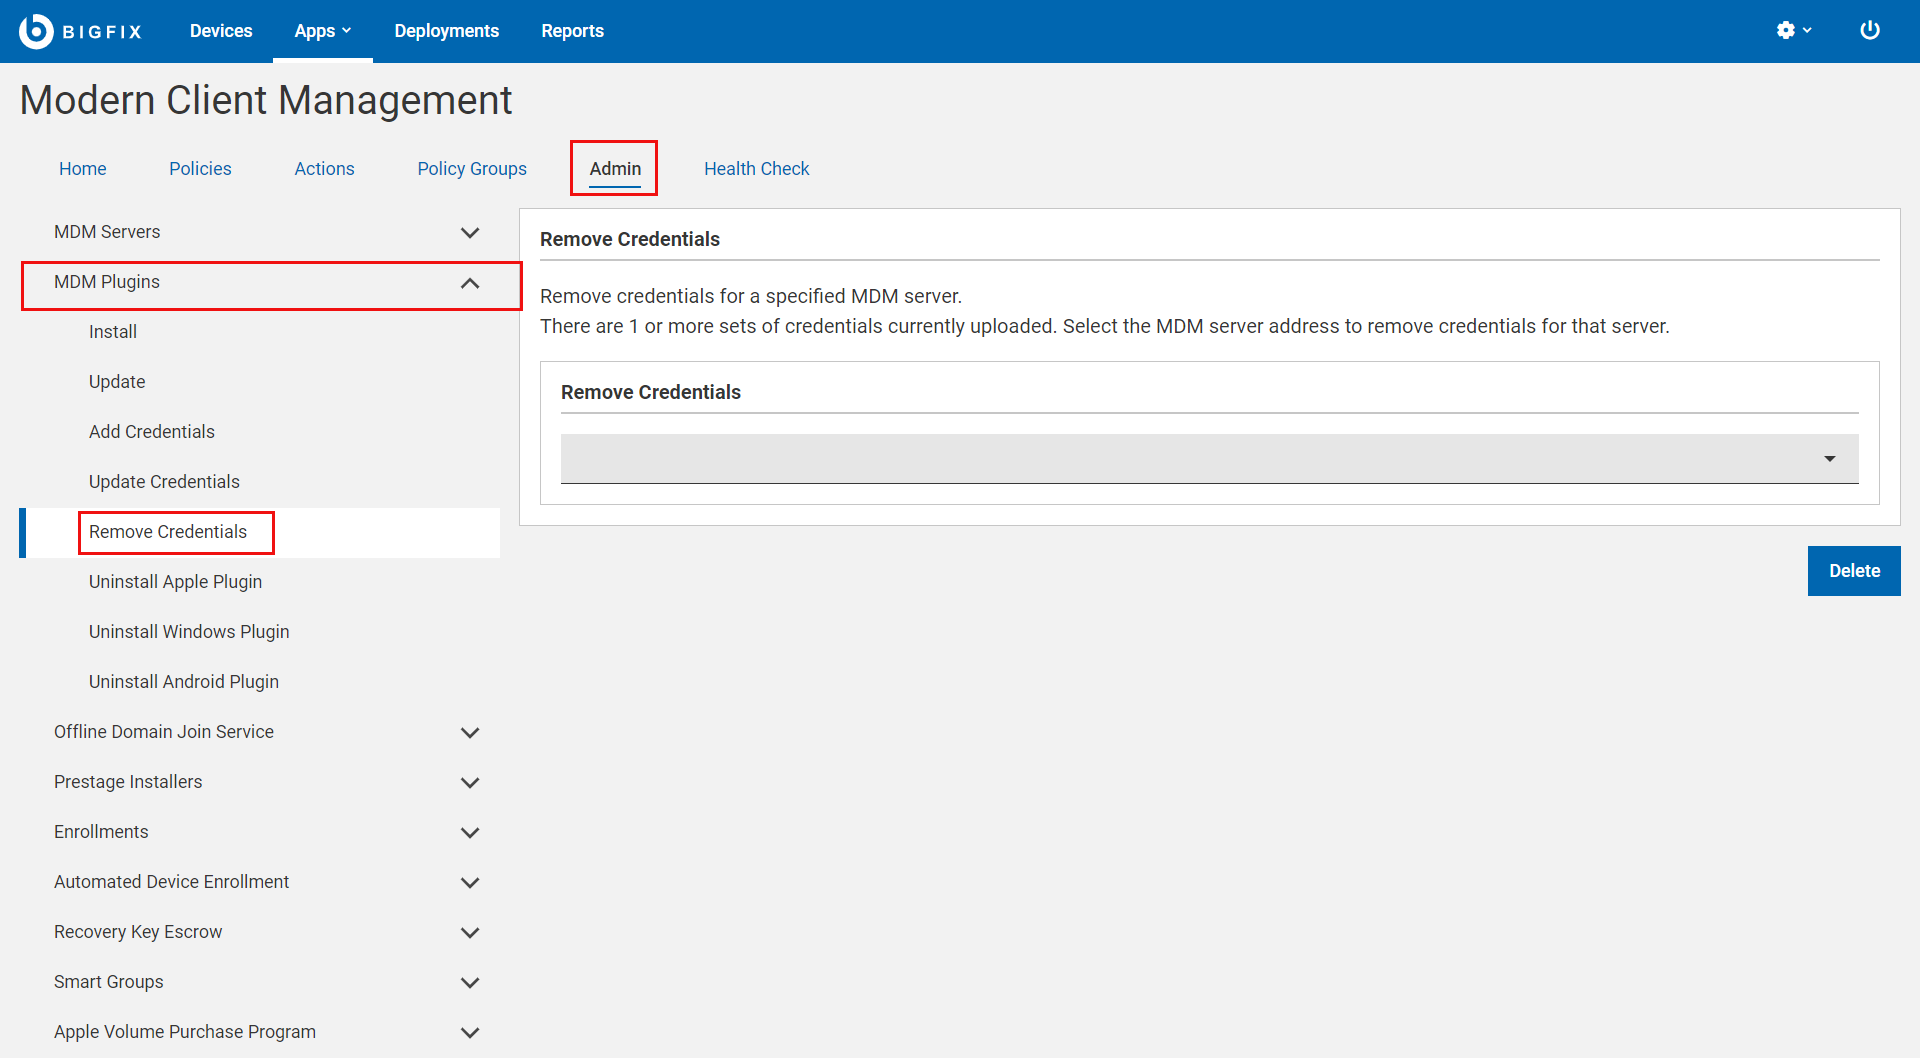Switch to the Policy Groups tab

point(471,169)
